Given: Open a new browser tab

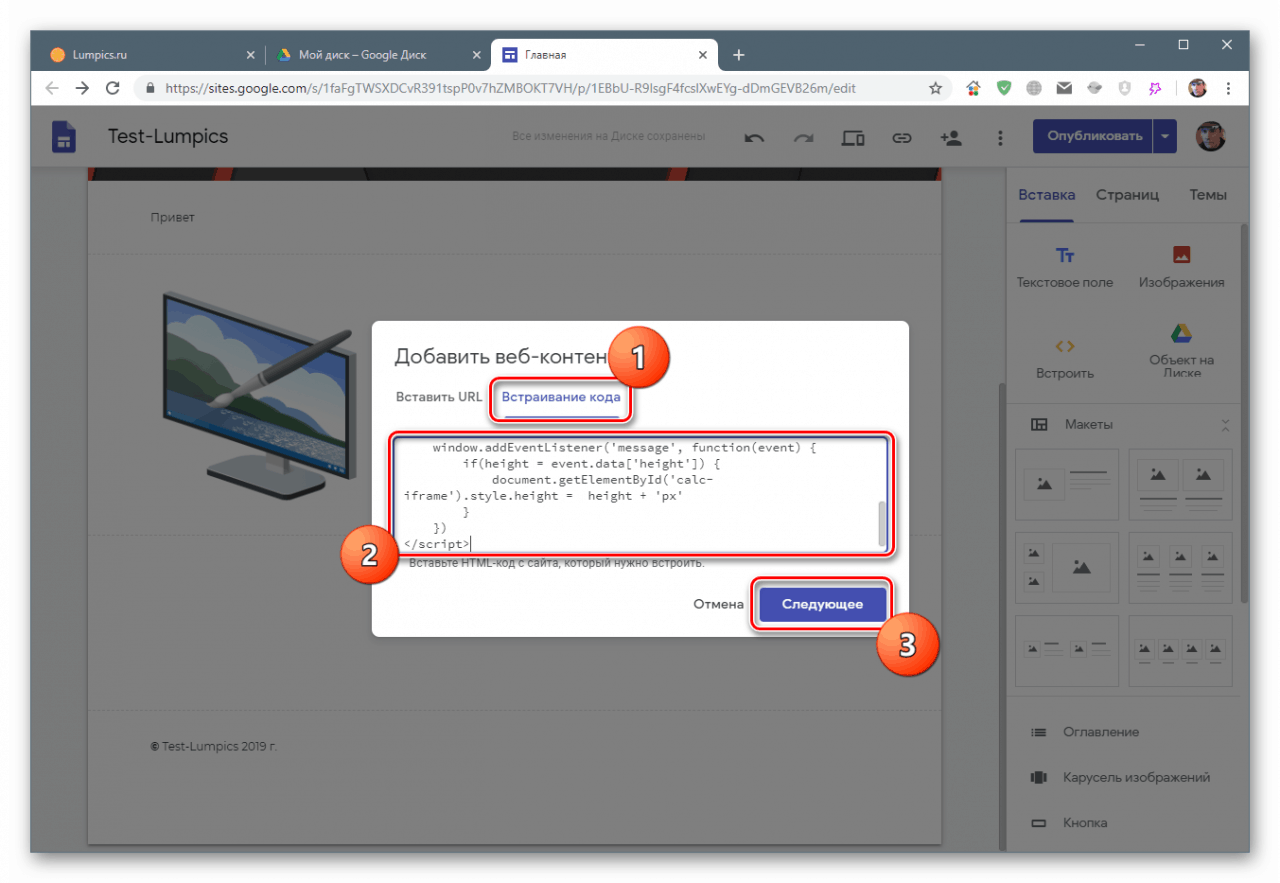Looking at the screenshot, I should (x=738, y=55).
